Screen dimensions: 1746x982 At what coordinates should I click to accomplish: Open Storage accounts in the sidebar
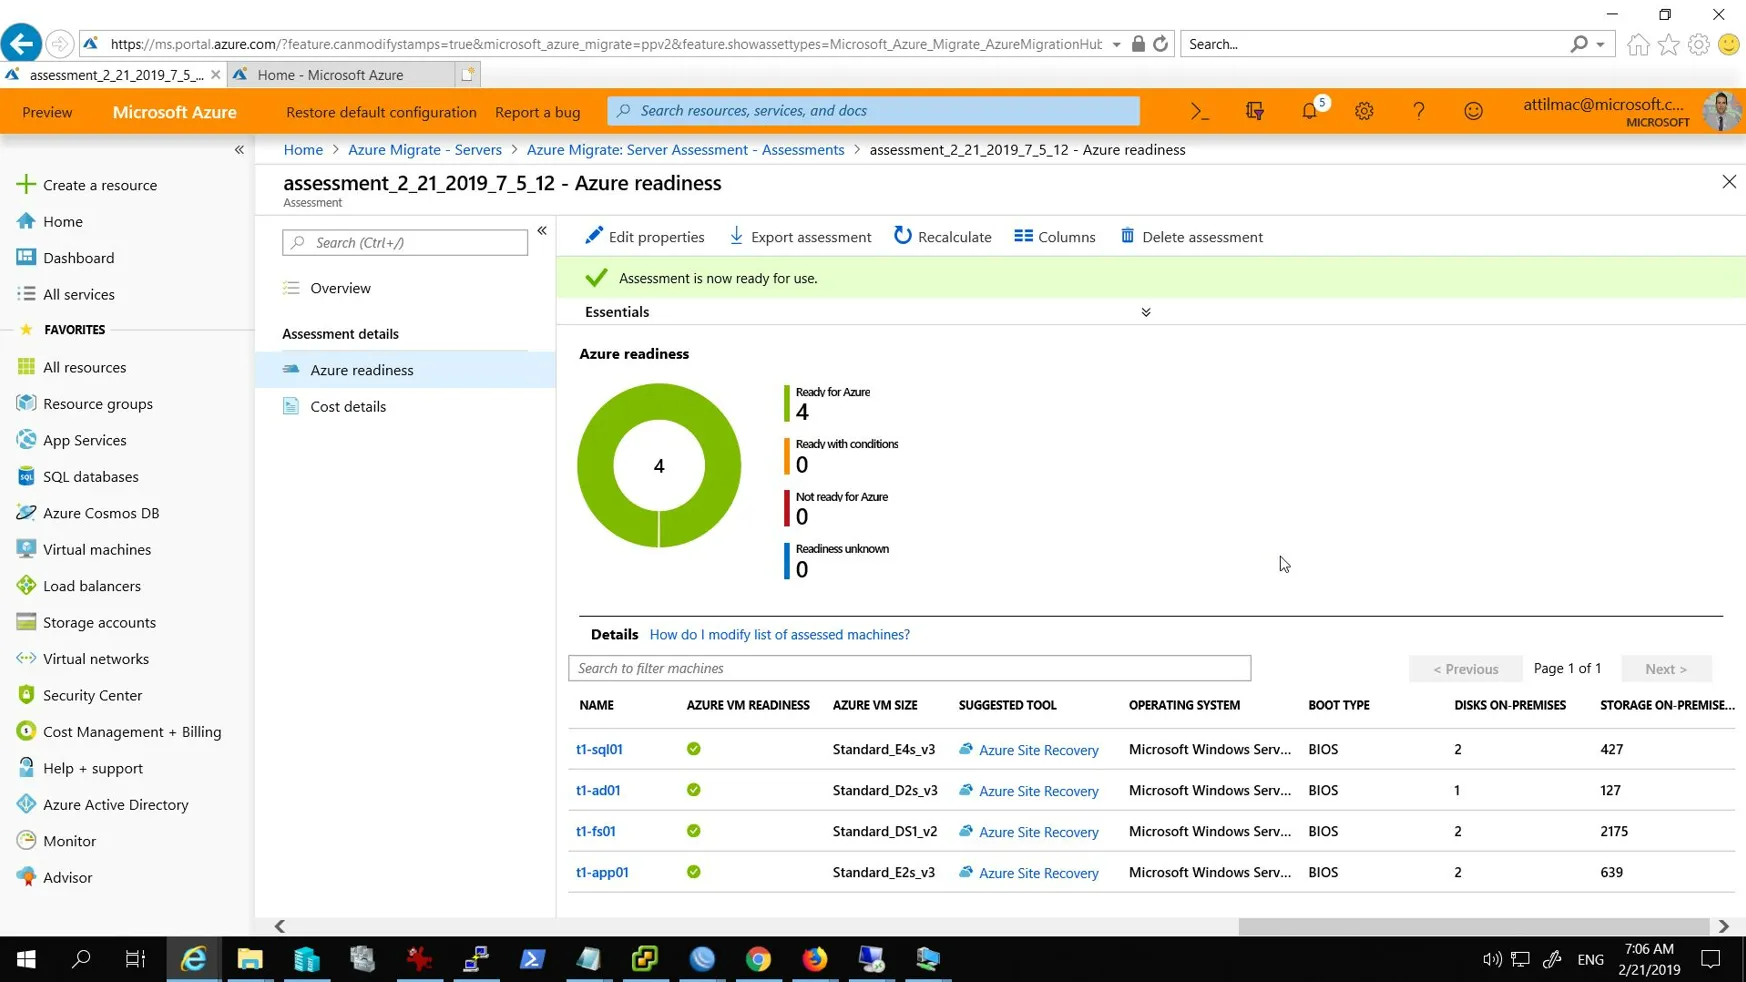point(99,622)
